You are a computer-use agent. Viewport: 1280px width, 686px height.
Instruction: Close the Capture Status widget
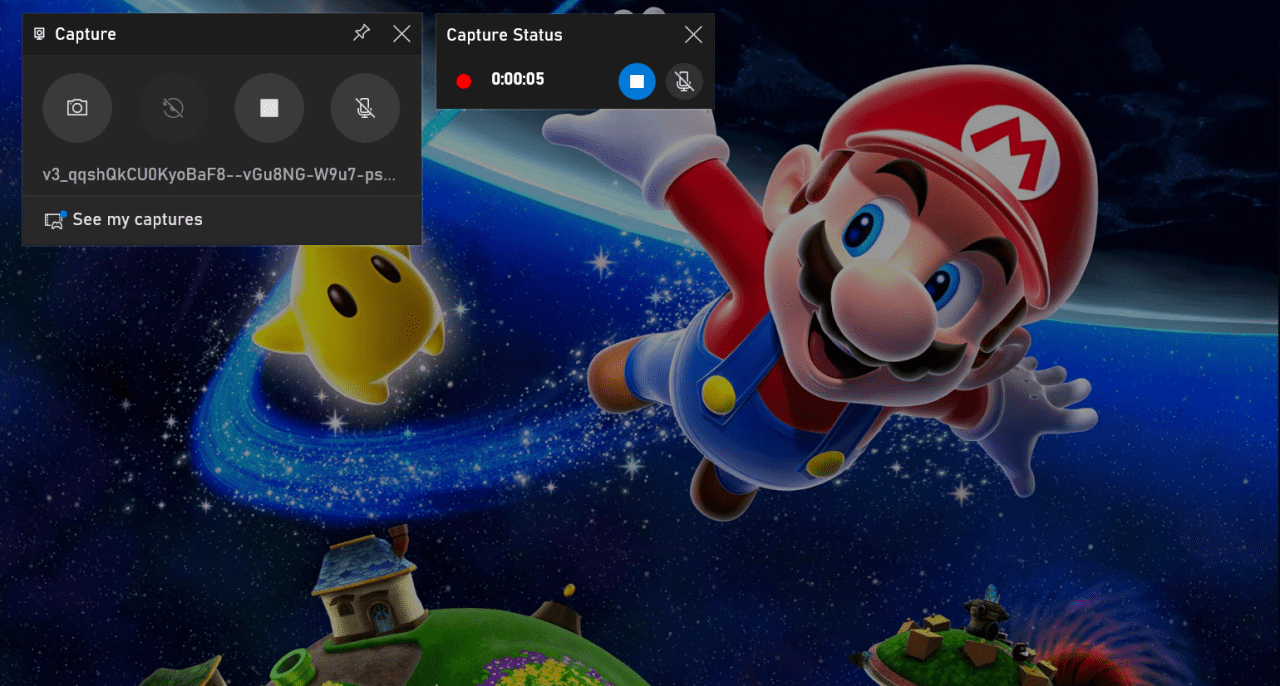click(x=693, y=35)
